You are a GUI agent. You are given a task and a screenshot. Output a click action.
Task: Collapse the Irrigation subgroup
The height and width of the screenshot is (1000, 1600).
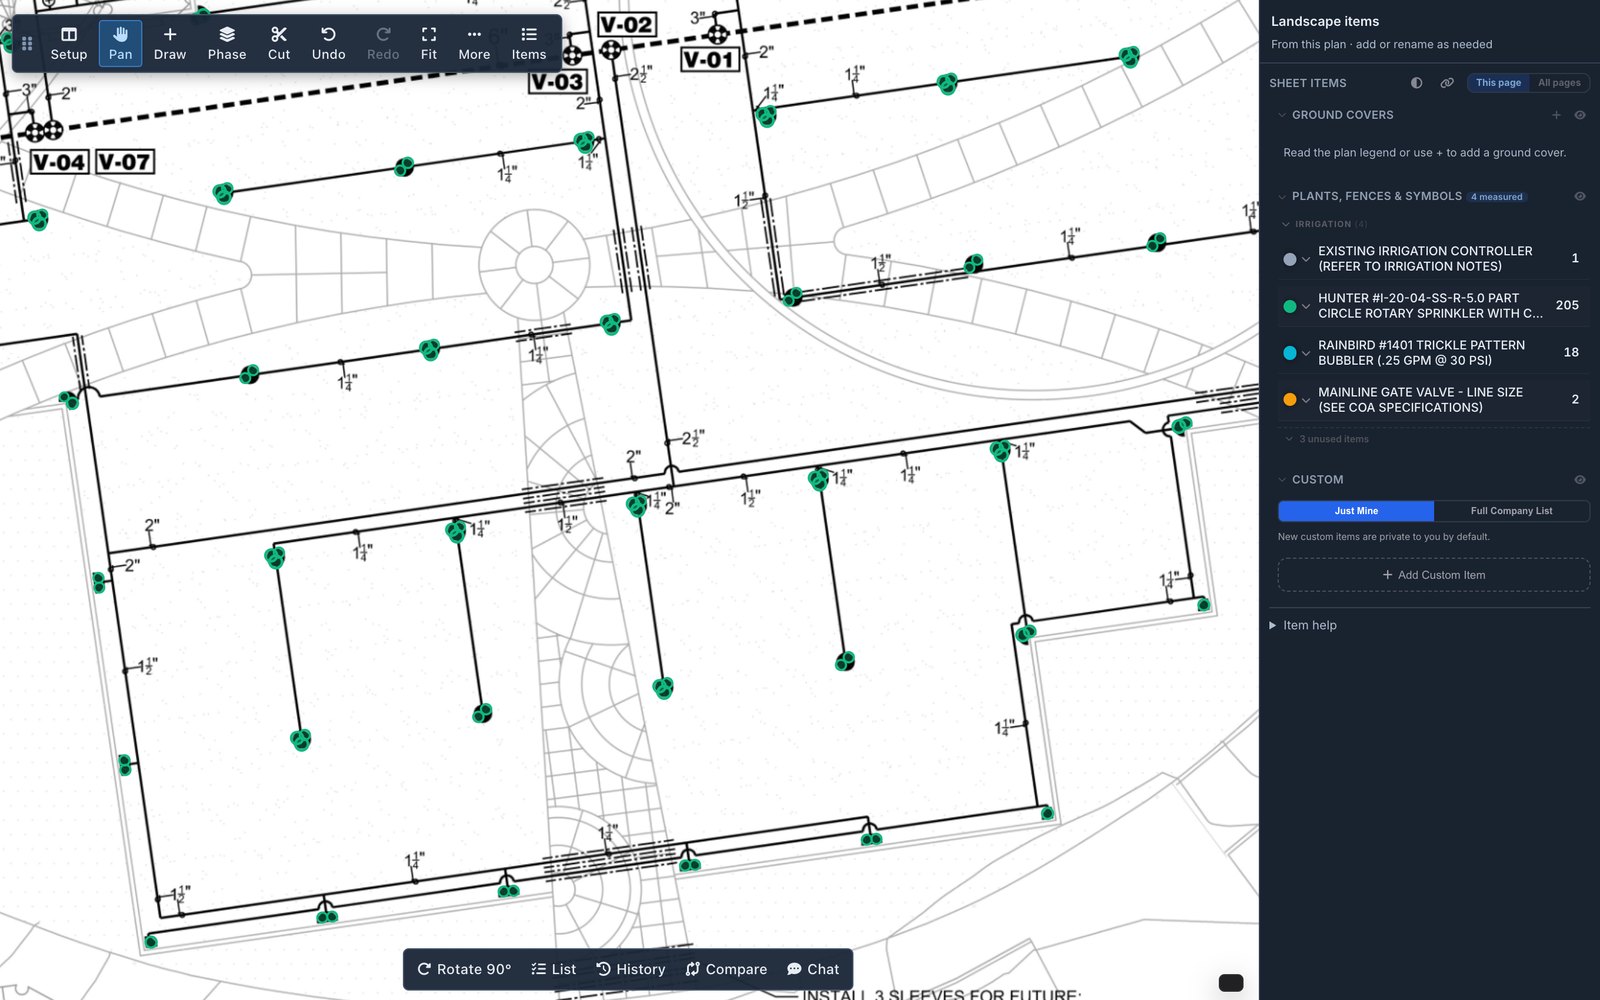click(x=1286, y=224)
